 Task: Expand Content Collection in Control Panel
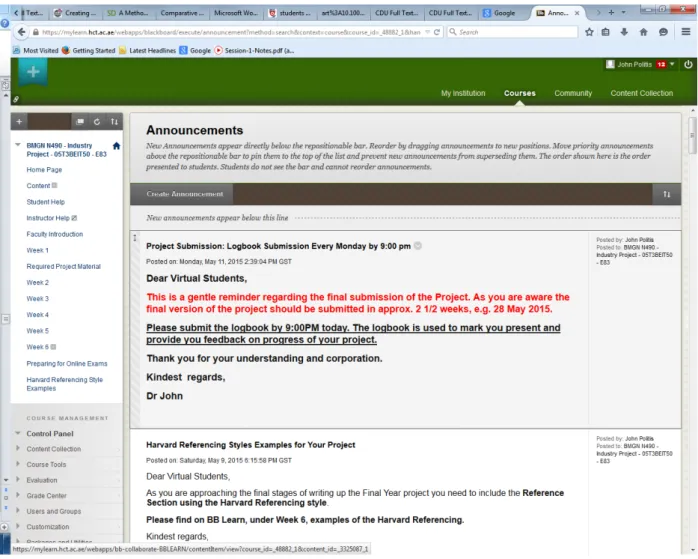pyautogui.click(x=18, y=449)
